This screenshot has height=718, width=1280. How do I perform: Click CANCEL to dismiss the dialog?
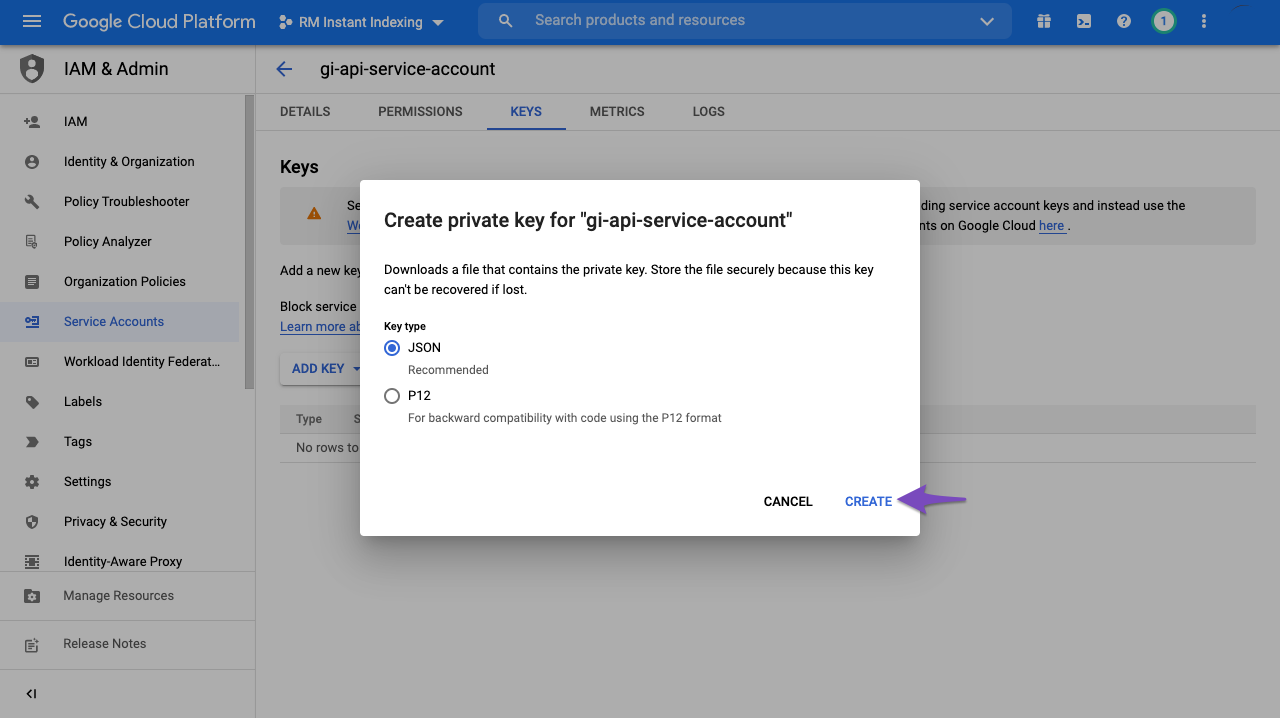pos(787,501)
